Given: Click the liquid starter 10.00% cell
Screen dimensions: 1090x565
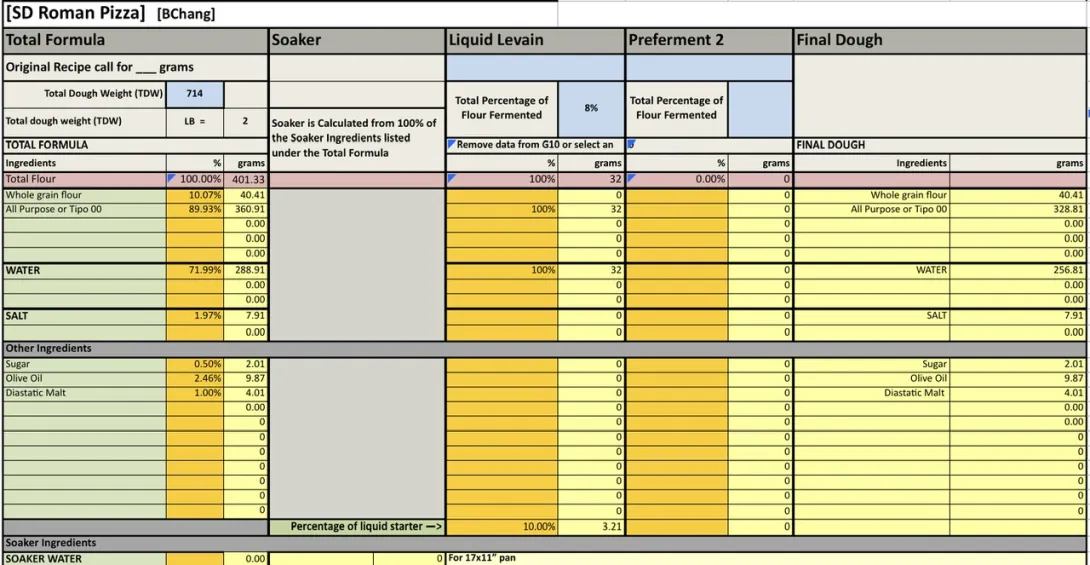Looking at the screenshot, I should tap(502, 526).
